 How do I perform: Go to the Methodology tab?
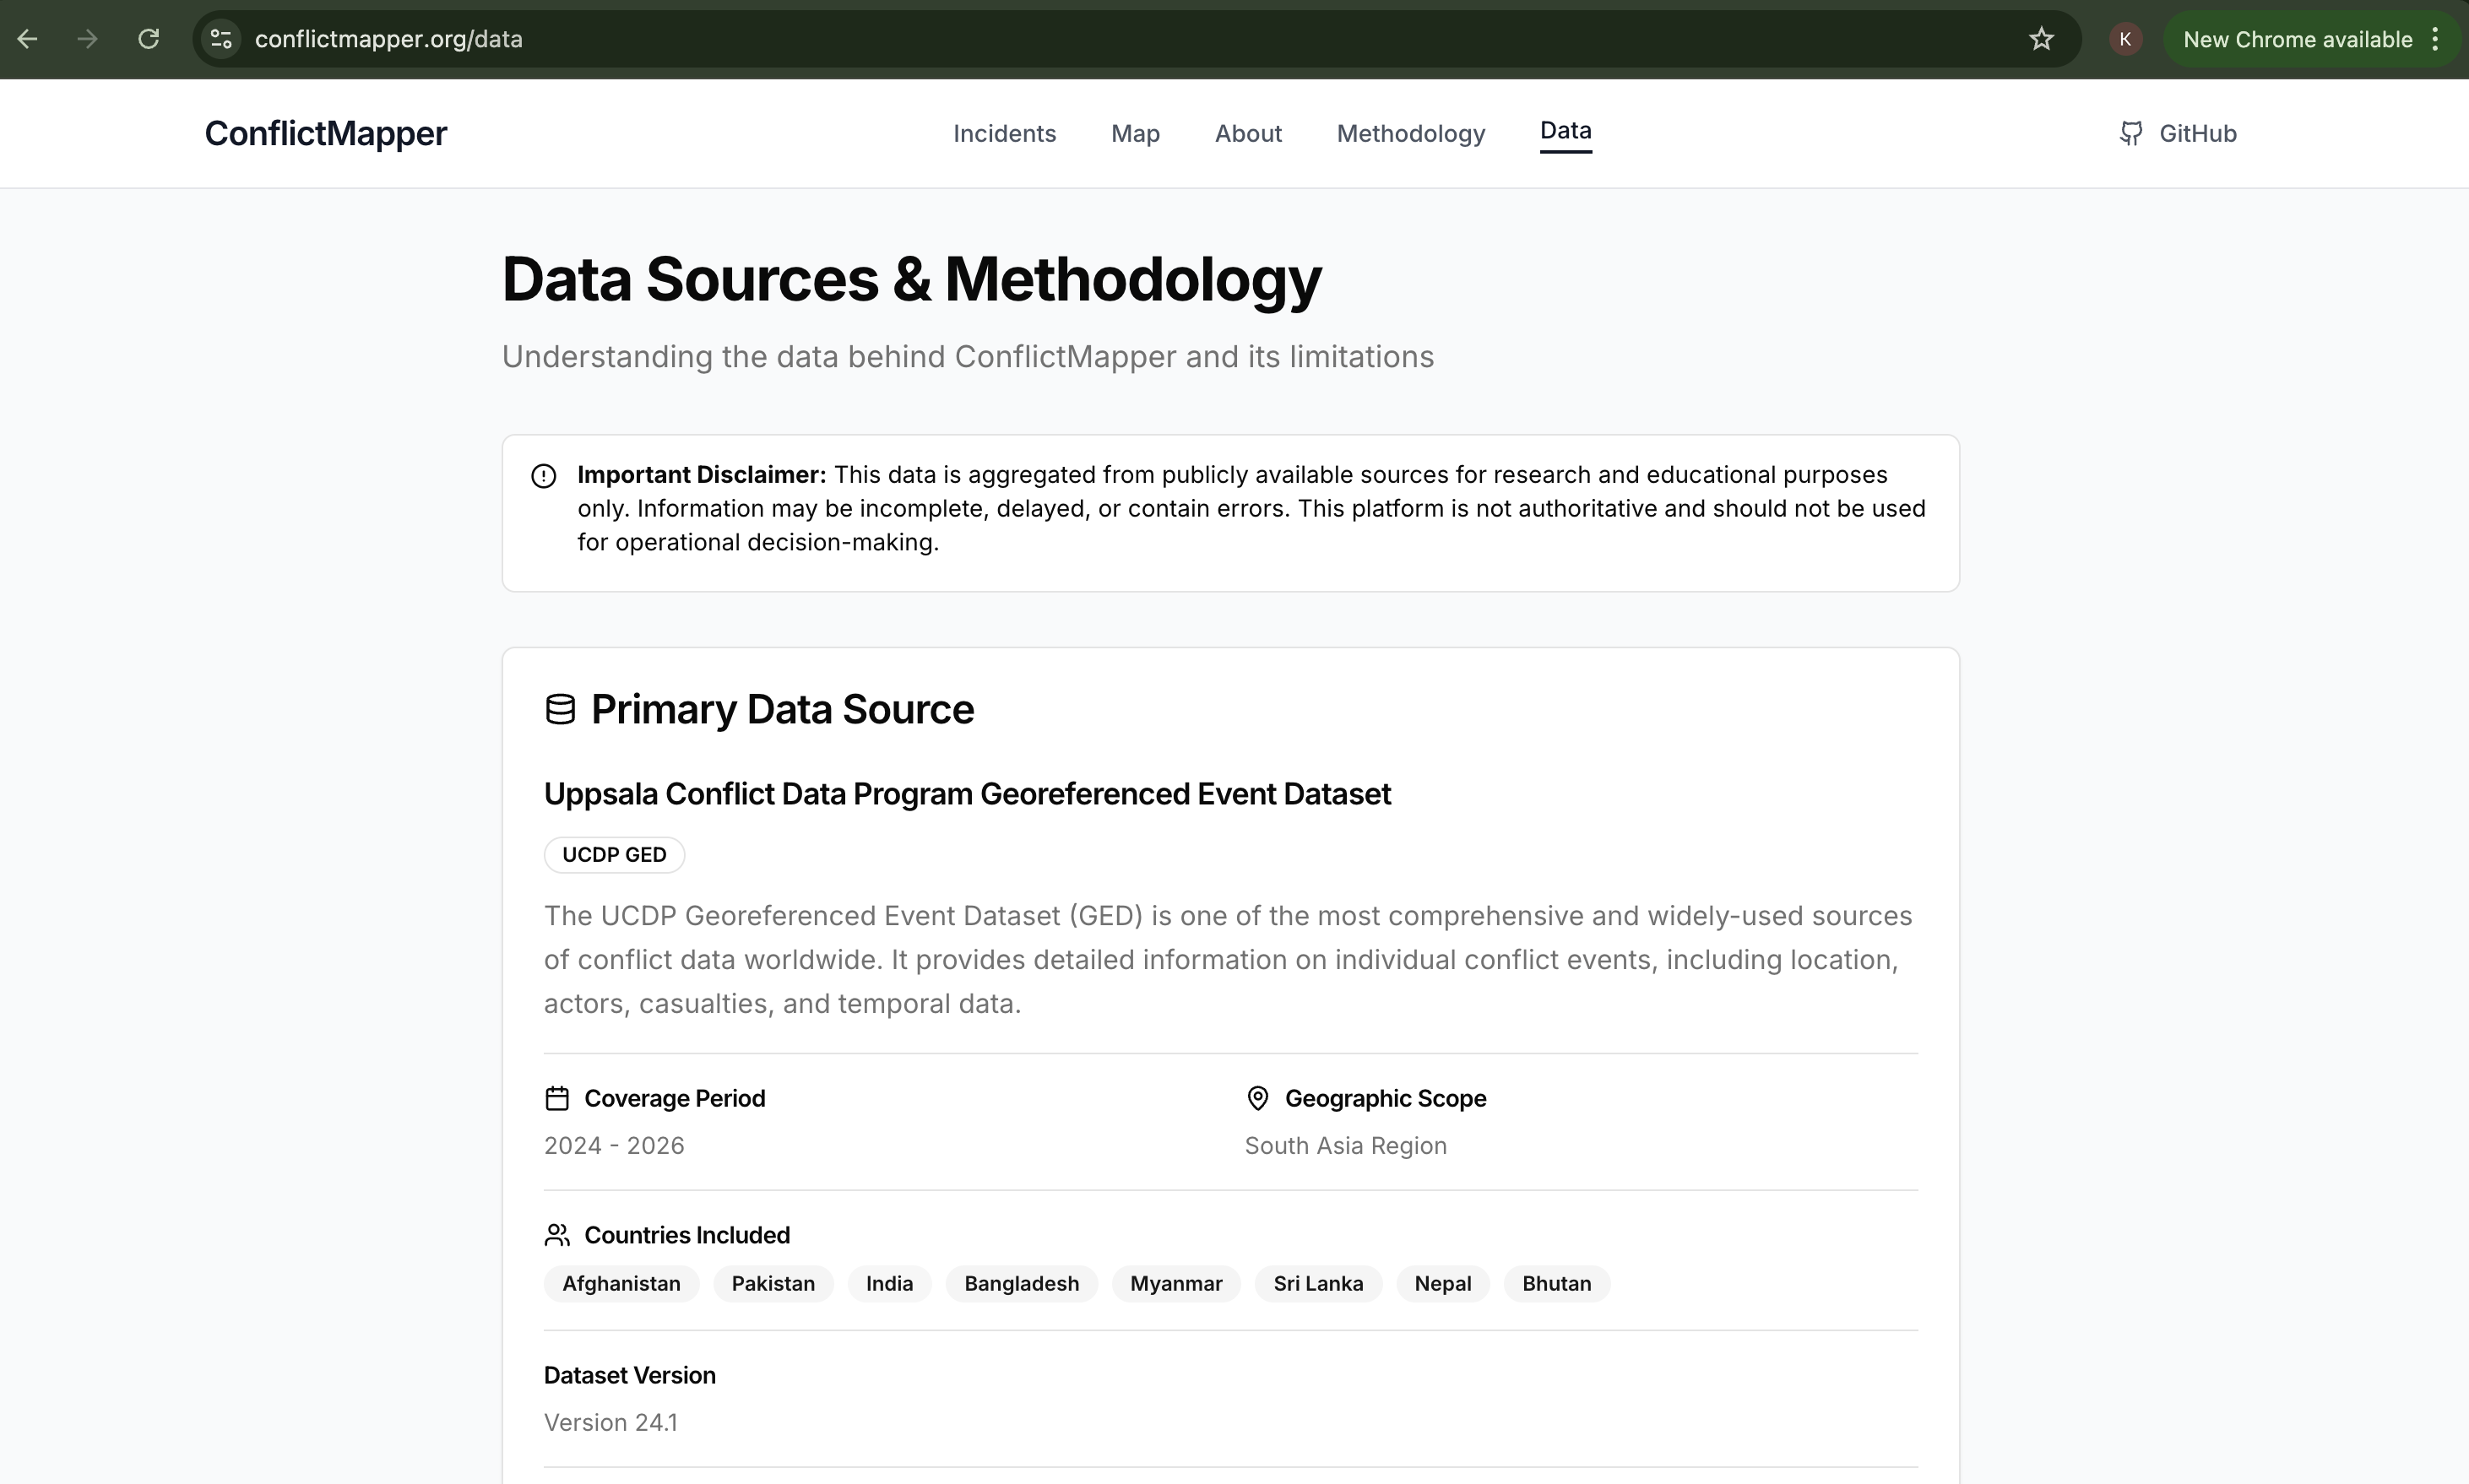click(x=1411, y=134)
